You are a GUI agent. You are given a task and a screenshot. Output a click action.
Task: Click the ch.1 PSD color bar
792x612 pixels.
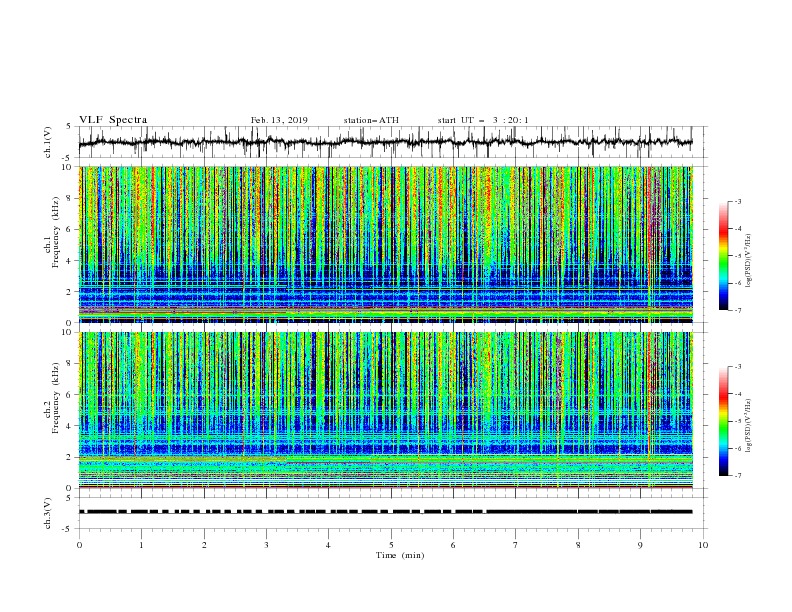point(723,256)
